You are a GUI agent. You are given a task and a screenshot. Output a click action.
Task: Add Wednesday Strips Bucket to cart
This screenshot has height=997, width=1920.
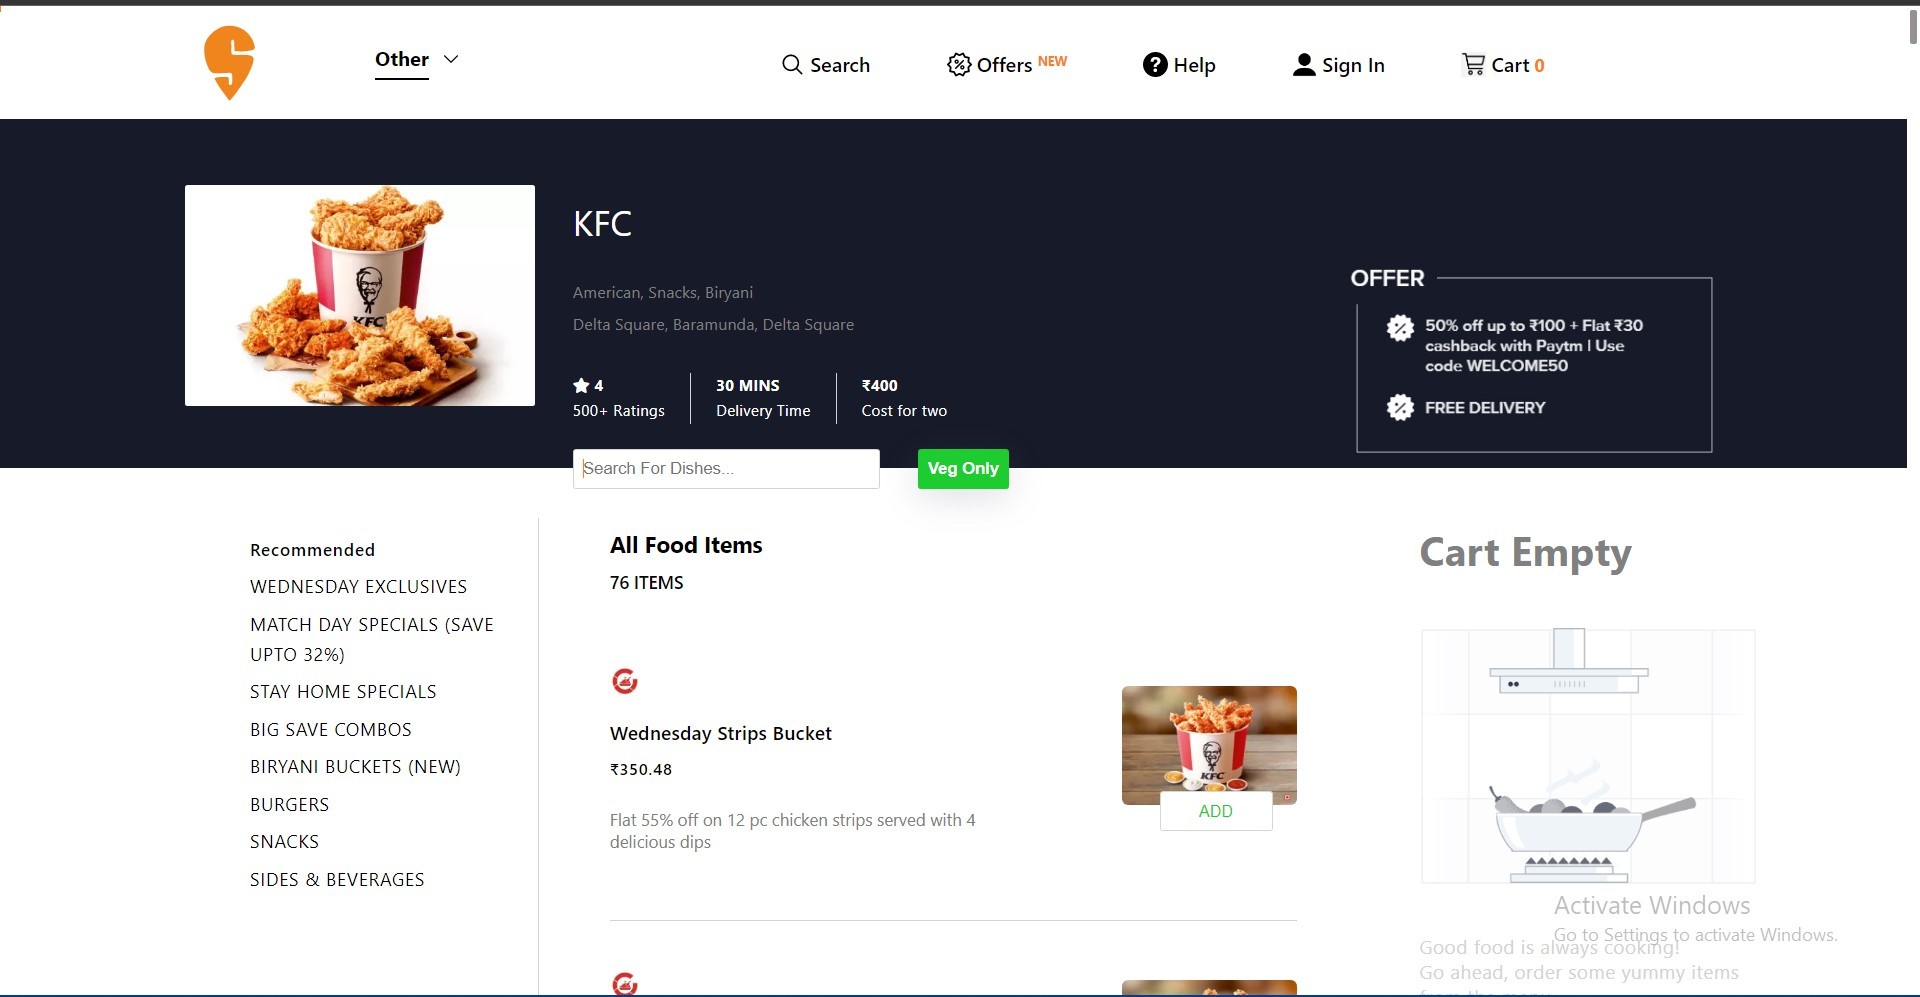click(x=1216, y=811)
